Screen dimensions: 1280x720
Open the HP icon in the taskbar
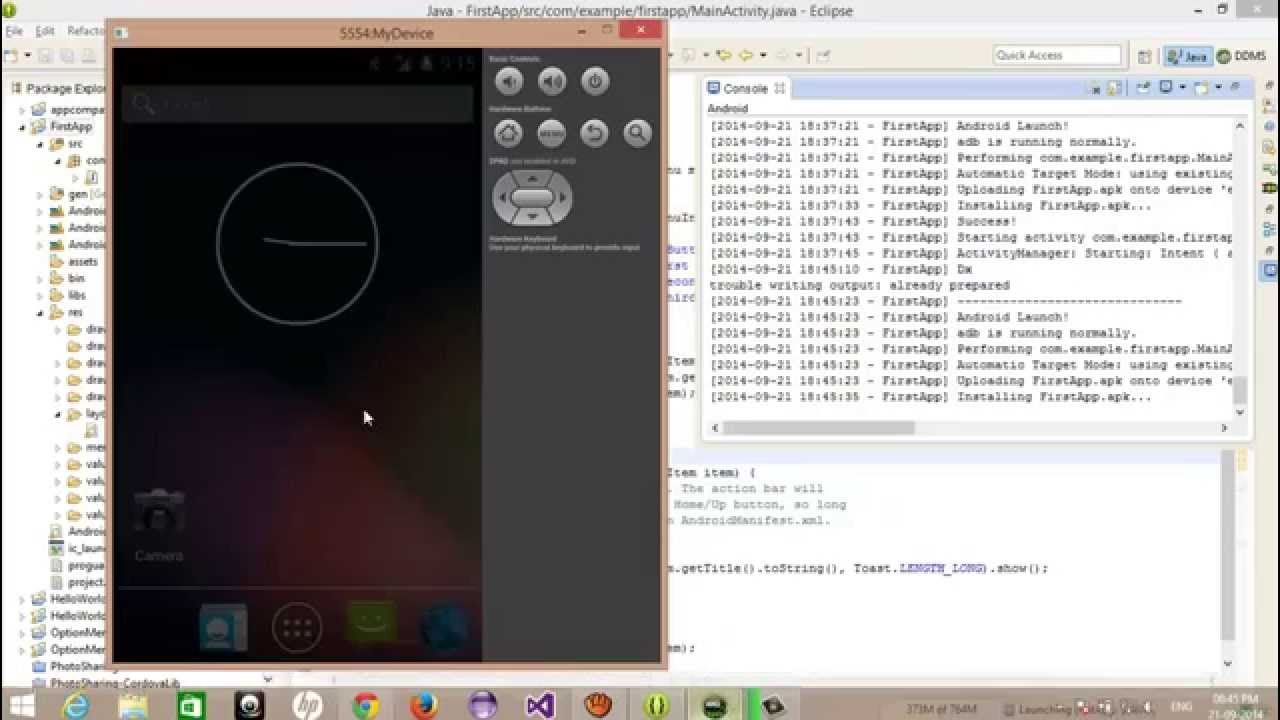click(308, 706)
